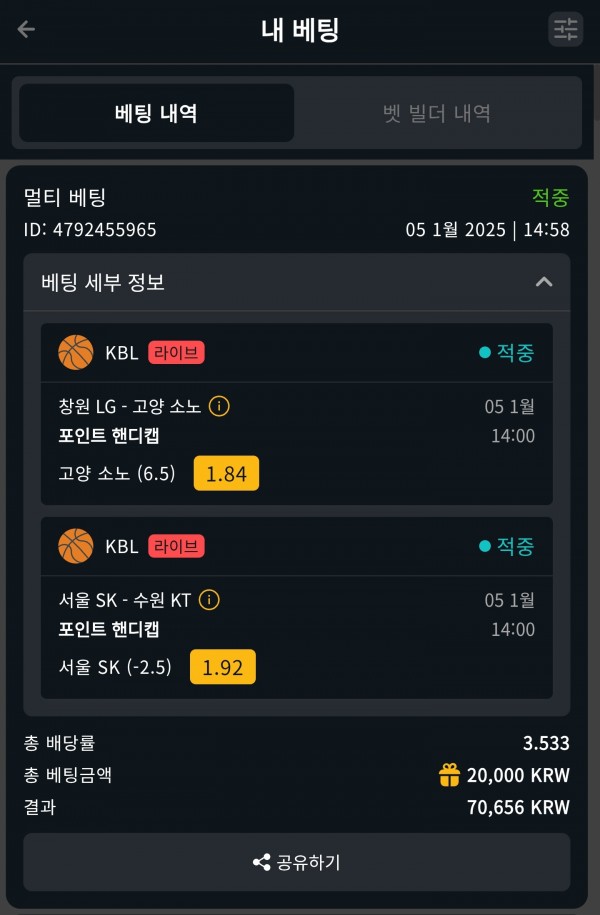Go back using the arrow icon

click(26, 29)
